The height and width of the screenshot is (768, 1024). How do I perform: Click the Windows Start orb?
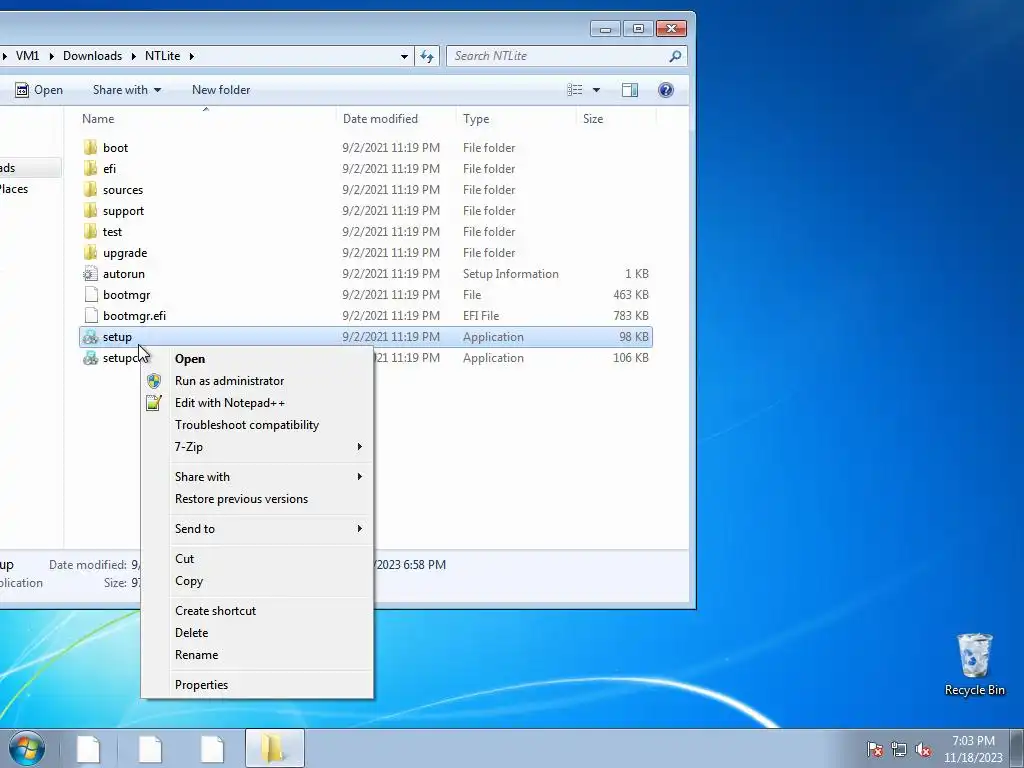(x=27, y=748)
